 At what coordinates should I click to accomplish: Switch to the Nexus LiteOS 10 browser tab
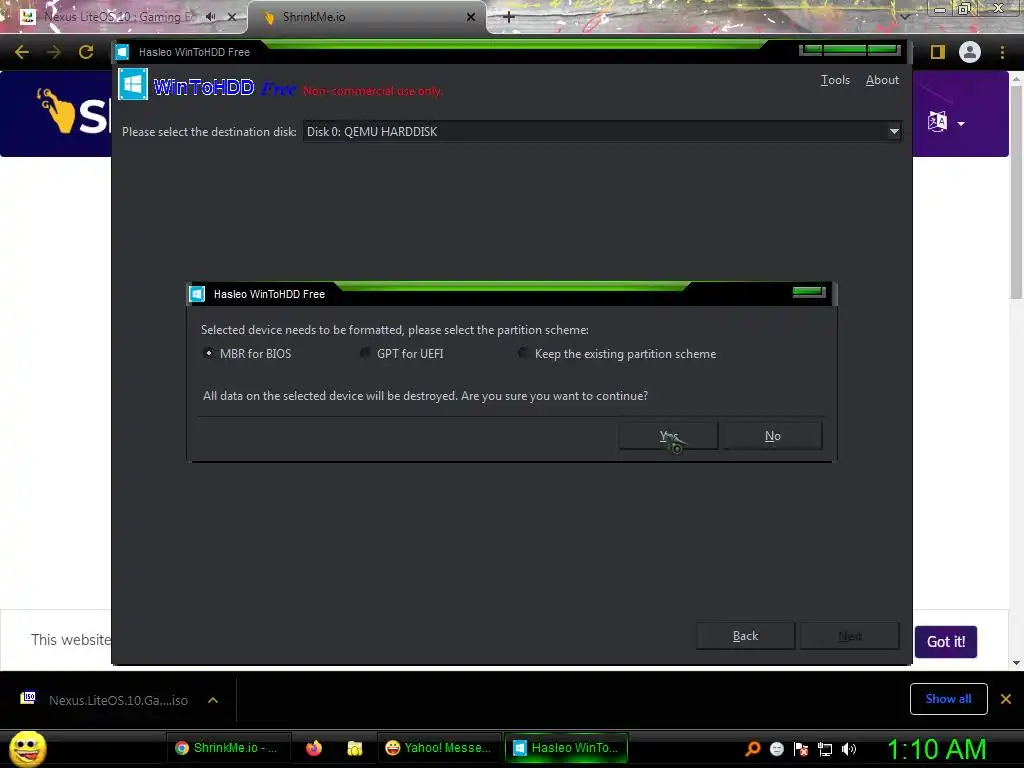[118, 17]
